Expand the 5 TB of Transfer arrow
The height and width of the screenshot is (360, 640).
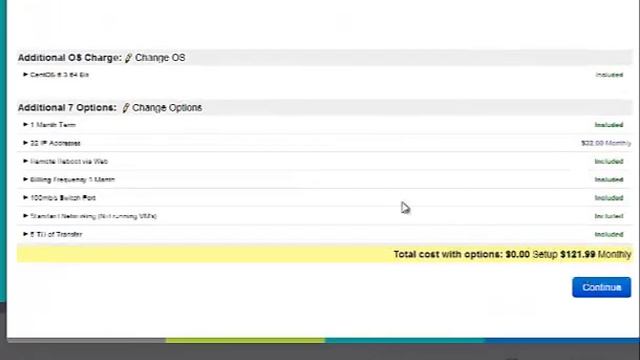(x=25, y=234)
